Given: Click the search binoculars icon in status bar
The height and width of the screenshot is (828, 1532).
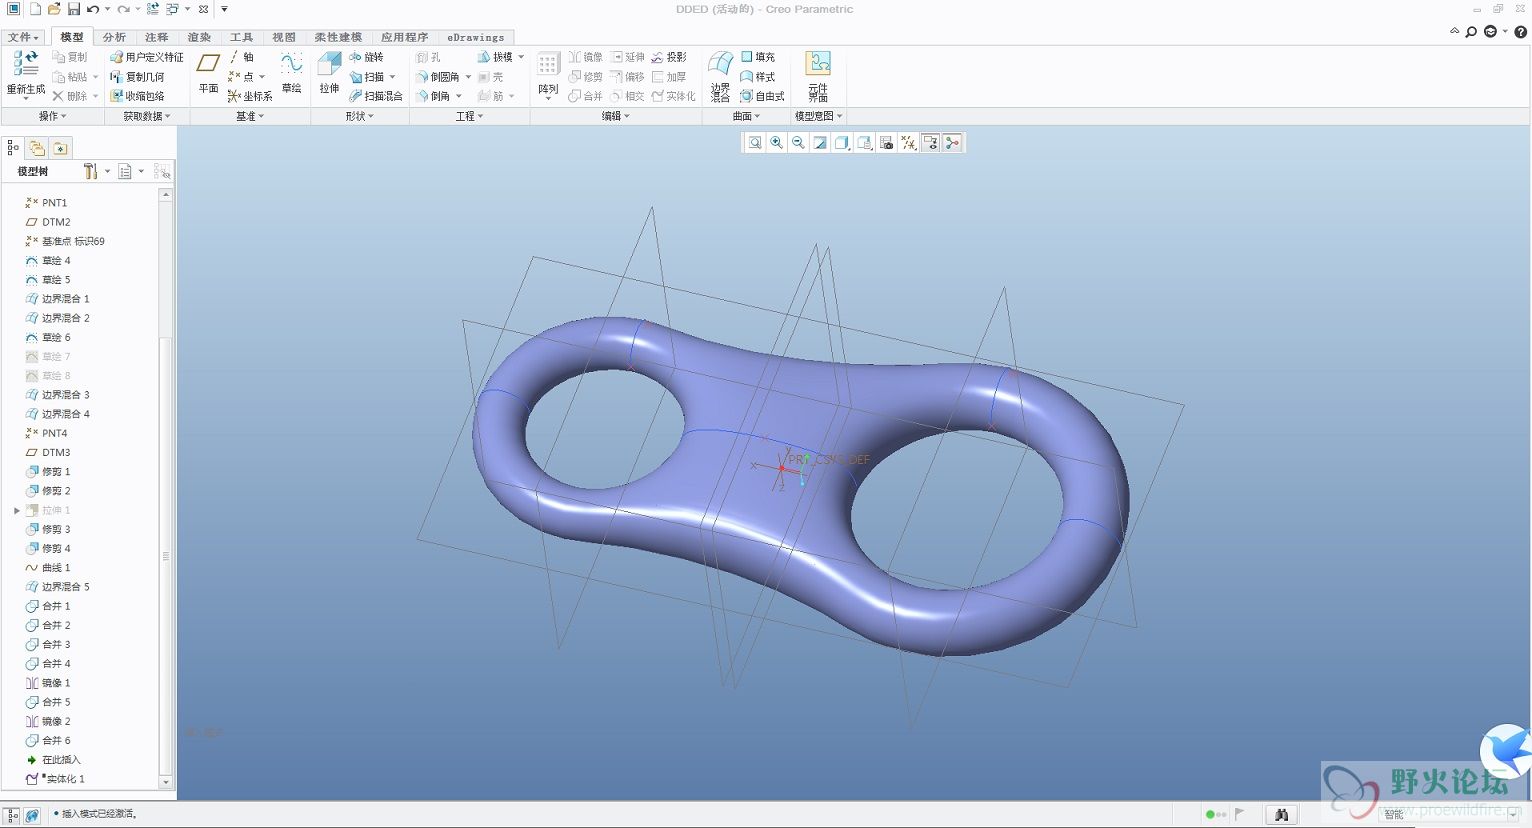Looking at the screenshot, I should coord(1281,815).
